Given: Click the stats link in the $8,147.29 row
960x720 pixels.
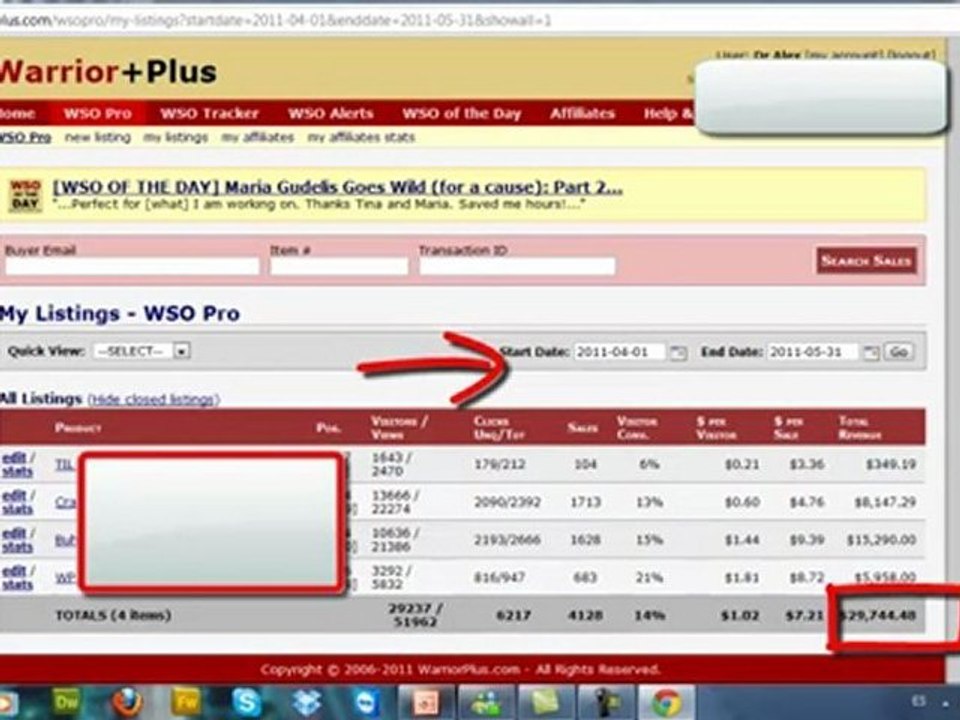Looking at the screenshot, I should pos(17,510).
